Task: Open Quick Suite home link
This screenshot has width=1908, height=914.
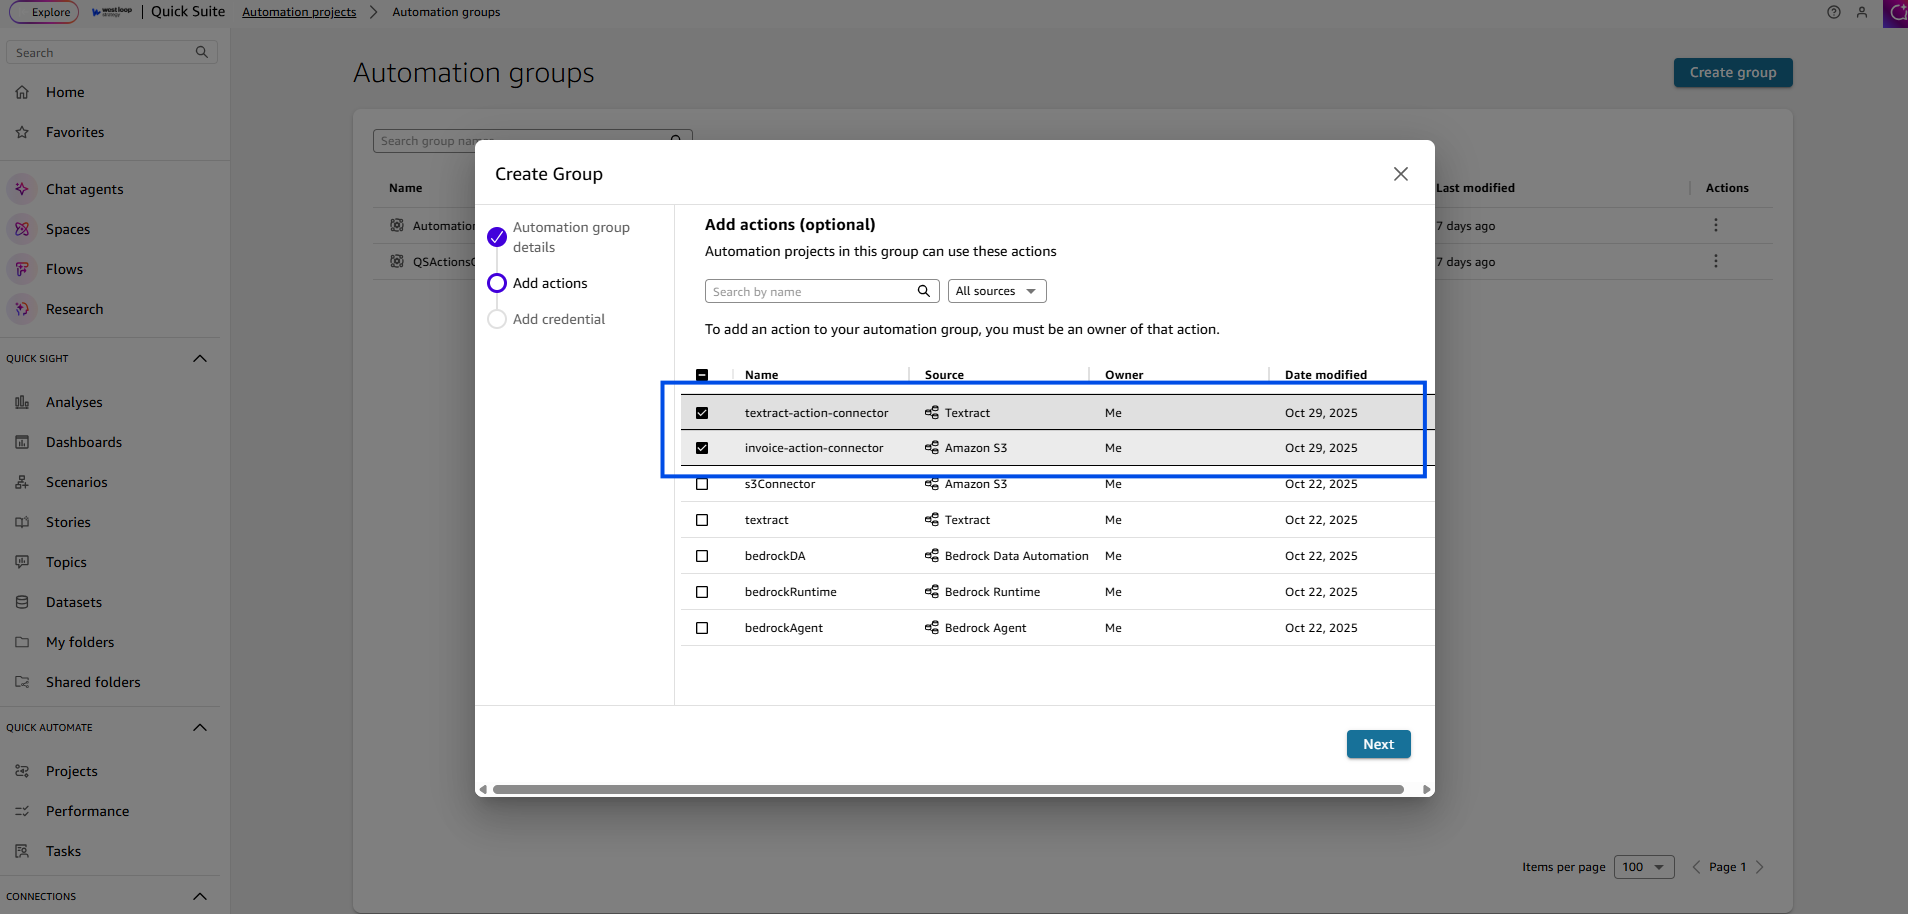Action: pyautogui.click(x=188, y=12)
